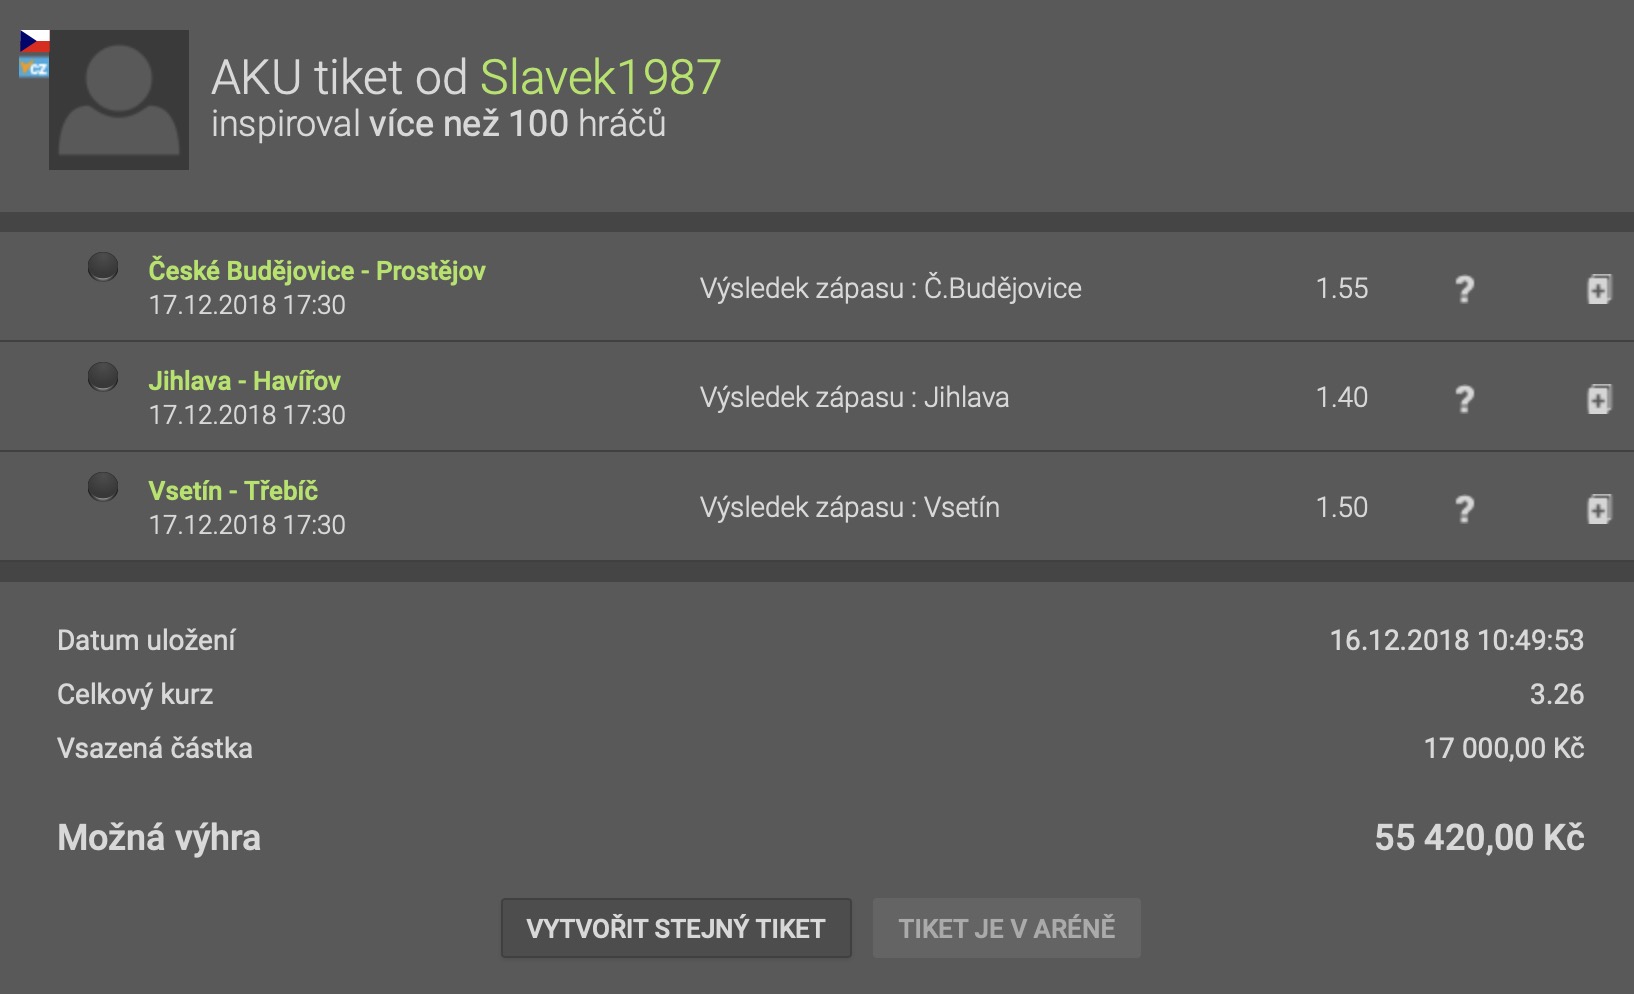
Task: Click status circle for Jihlava - Havířov
Action: click(103, 377)
